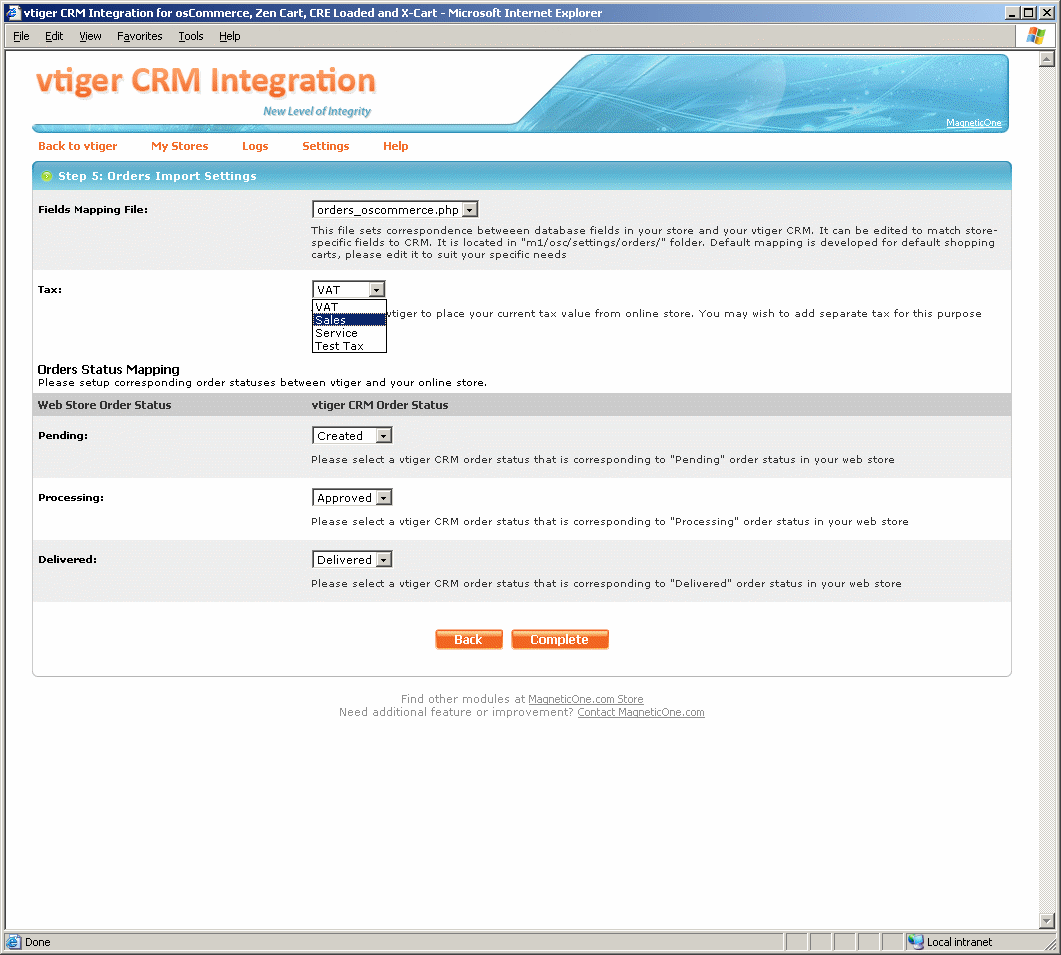Open the Settings navigation link
This screenshot has width=1061, height=955.
click(x=325, y=146)
